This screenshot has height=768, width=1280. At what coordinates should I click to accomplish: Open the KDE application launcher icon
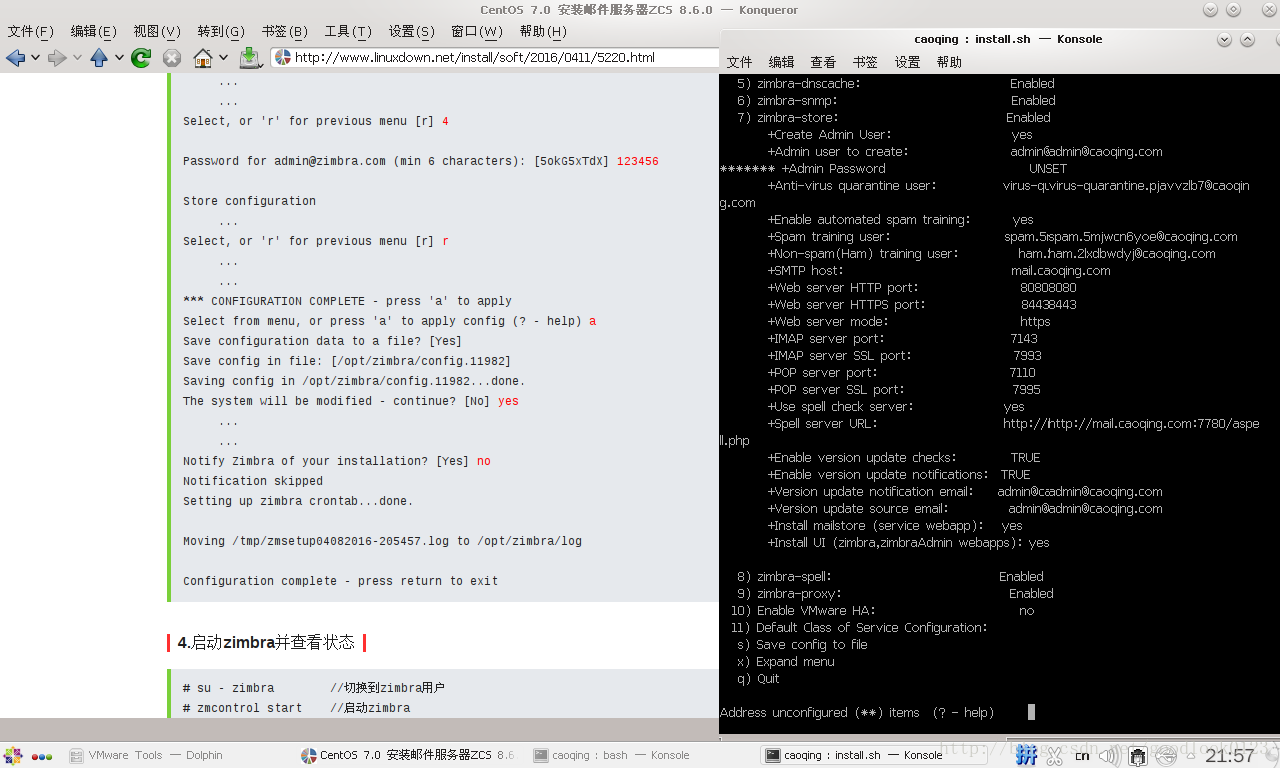13,756
